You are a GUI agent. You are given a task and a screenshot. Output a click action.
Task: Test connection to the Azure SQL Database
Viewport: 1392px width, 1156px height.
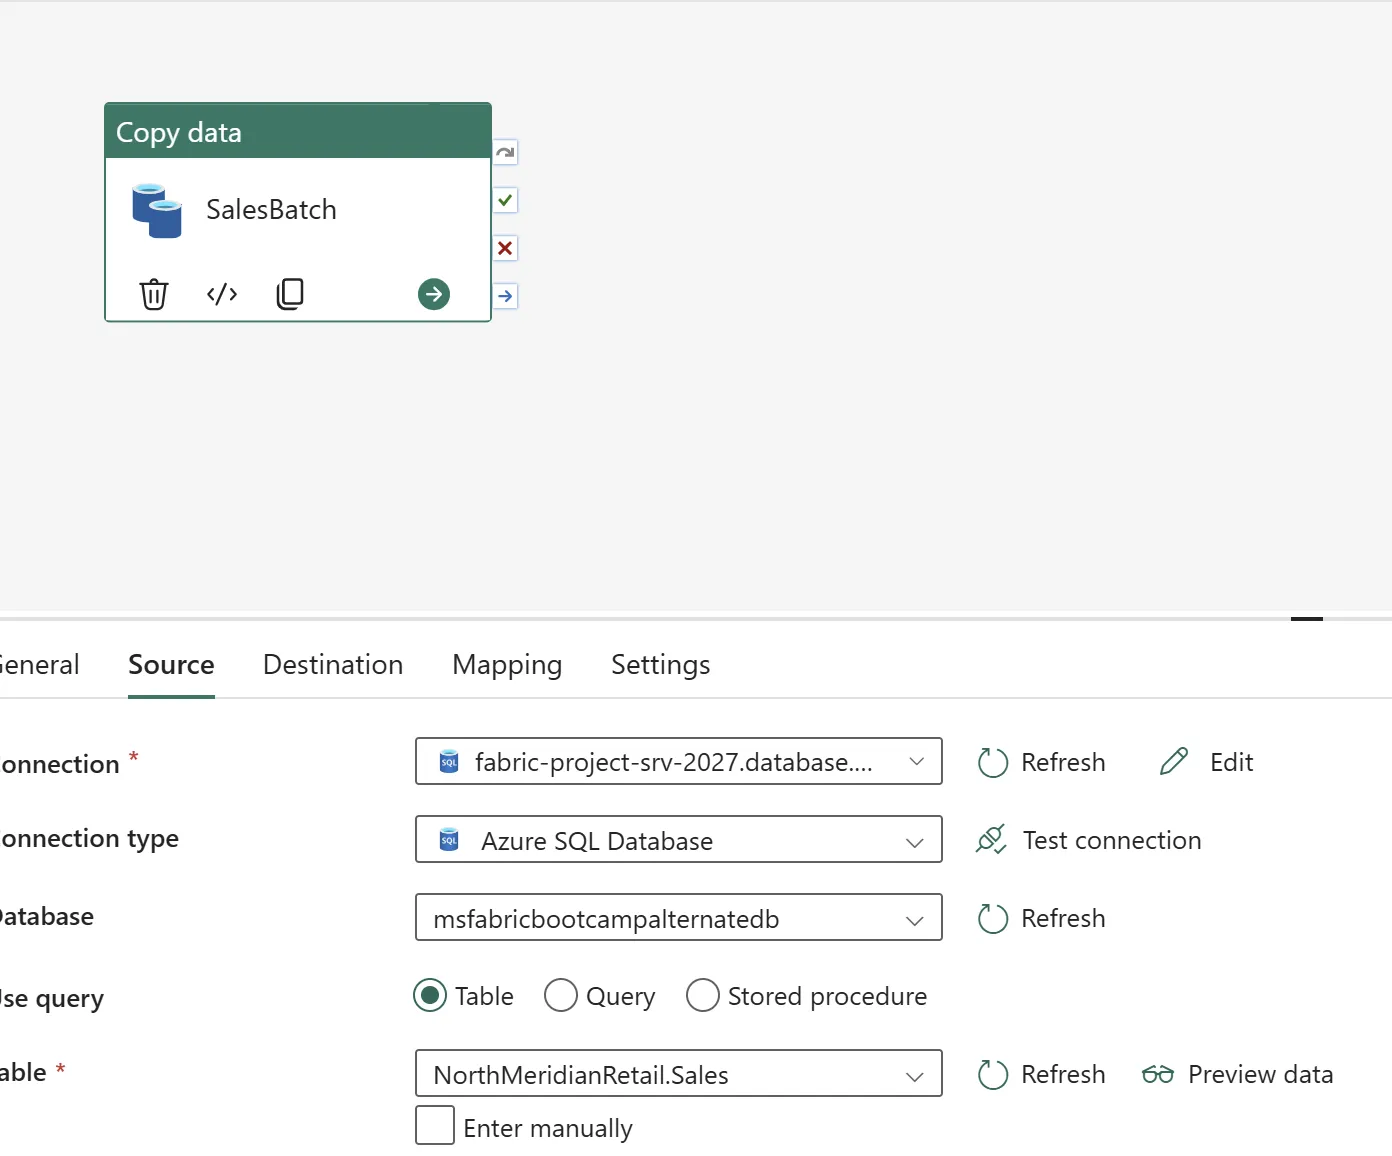1089,840
